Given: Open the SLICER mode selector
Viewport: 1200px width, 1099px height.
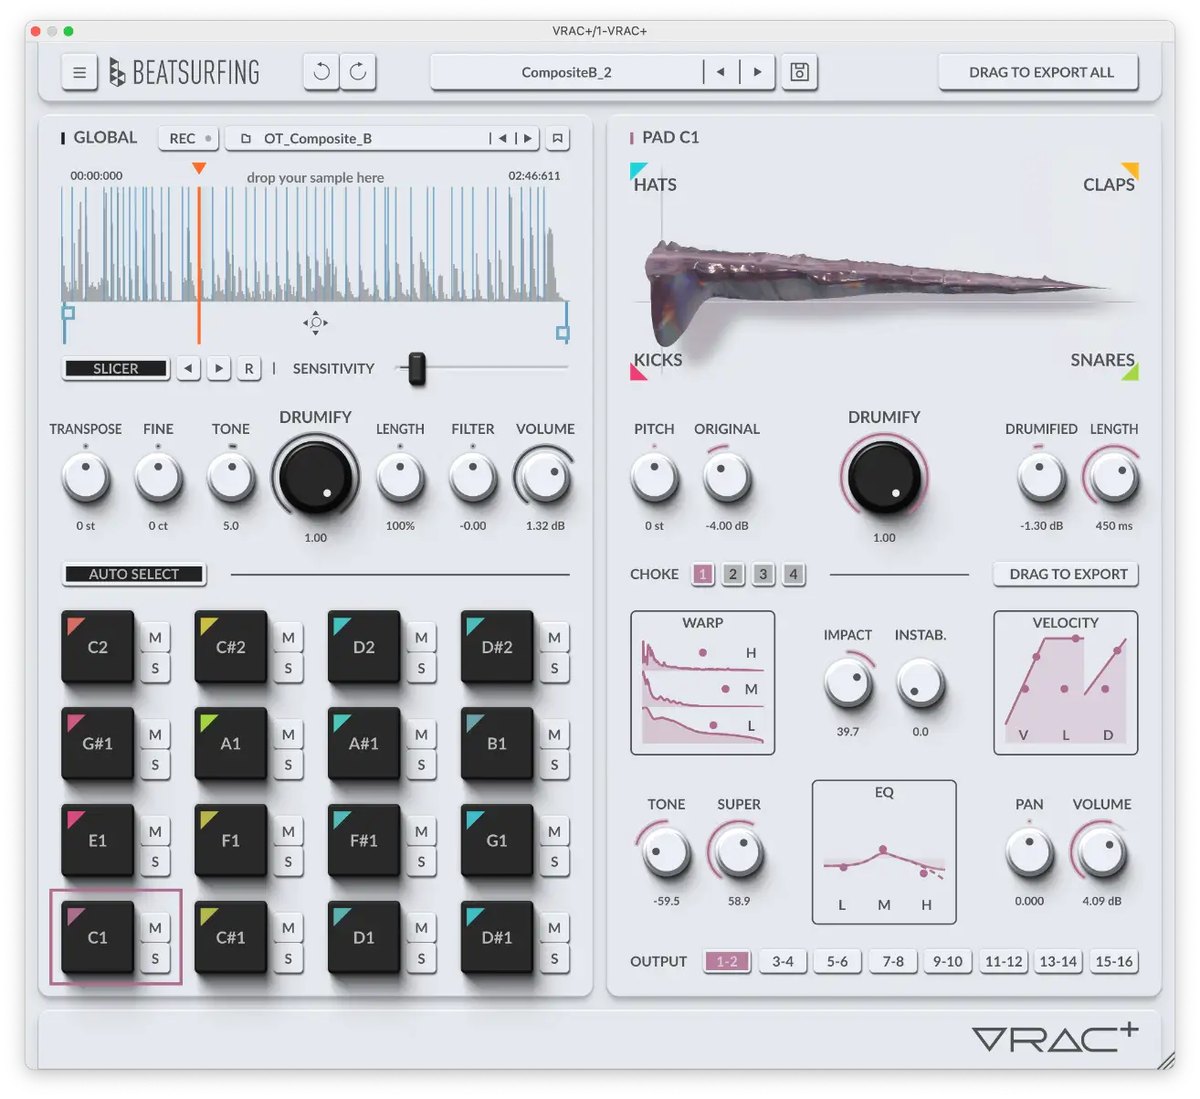Looking at the screenshot, I should 116,368.
